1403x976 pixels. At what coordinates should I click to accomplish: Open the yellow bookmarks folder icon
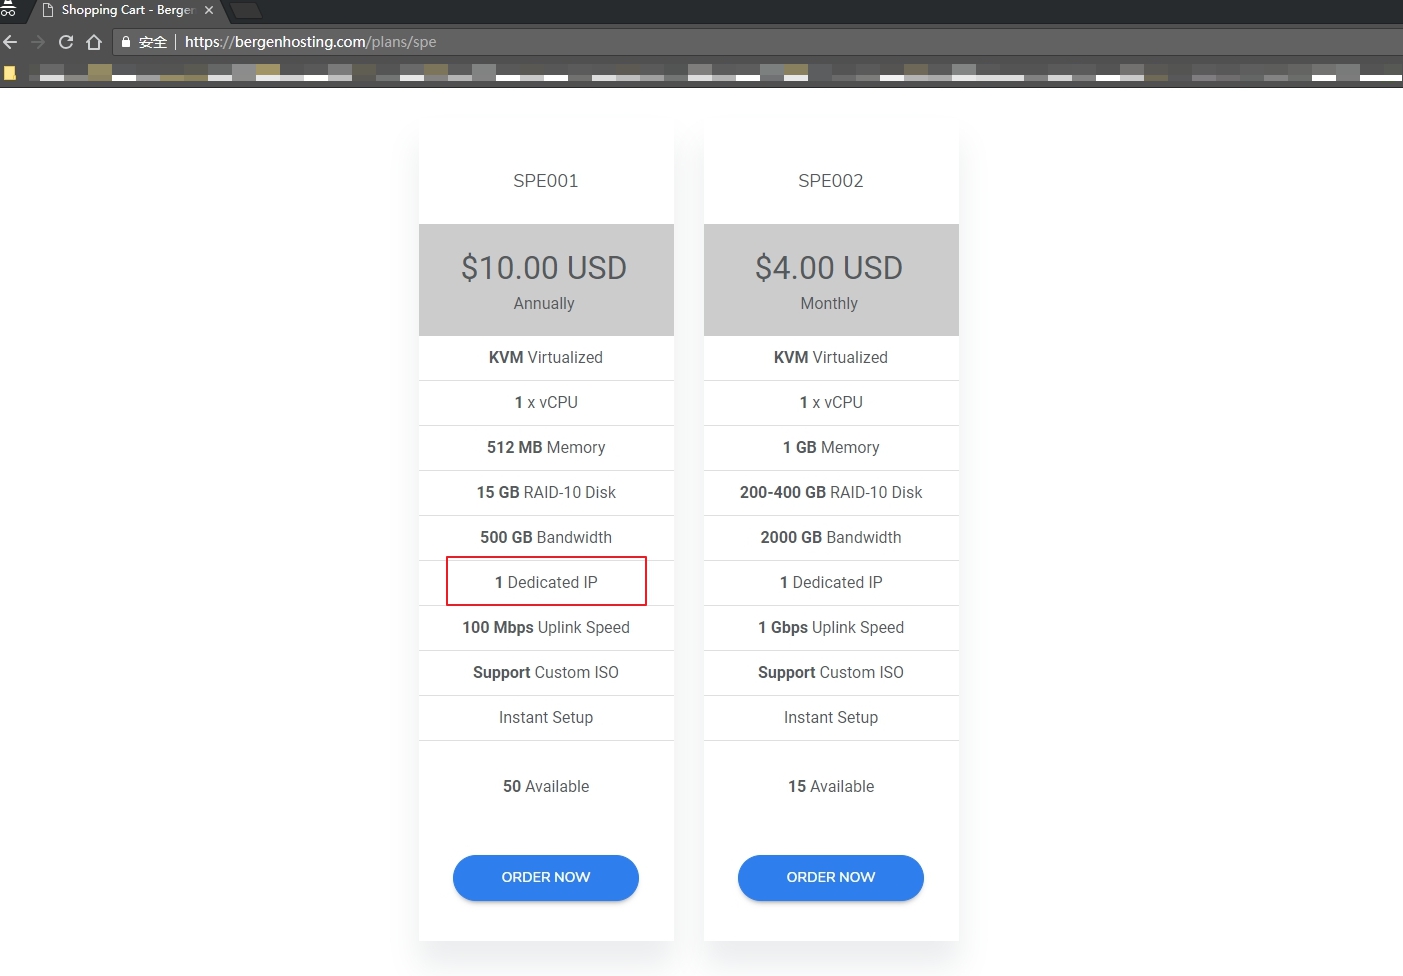(10, 73)
